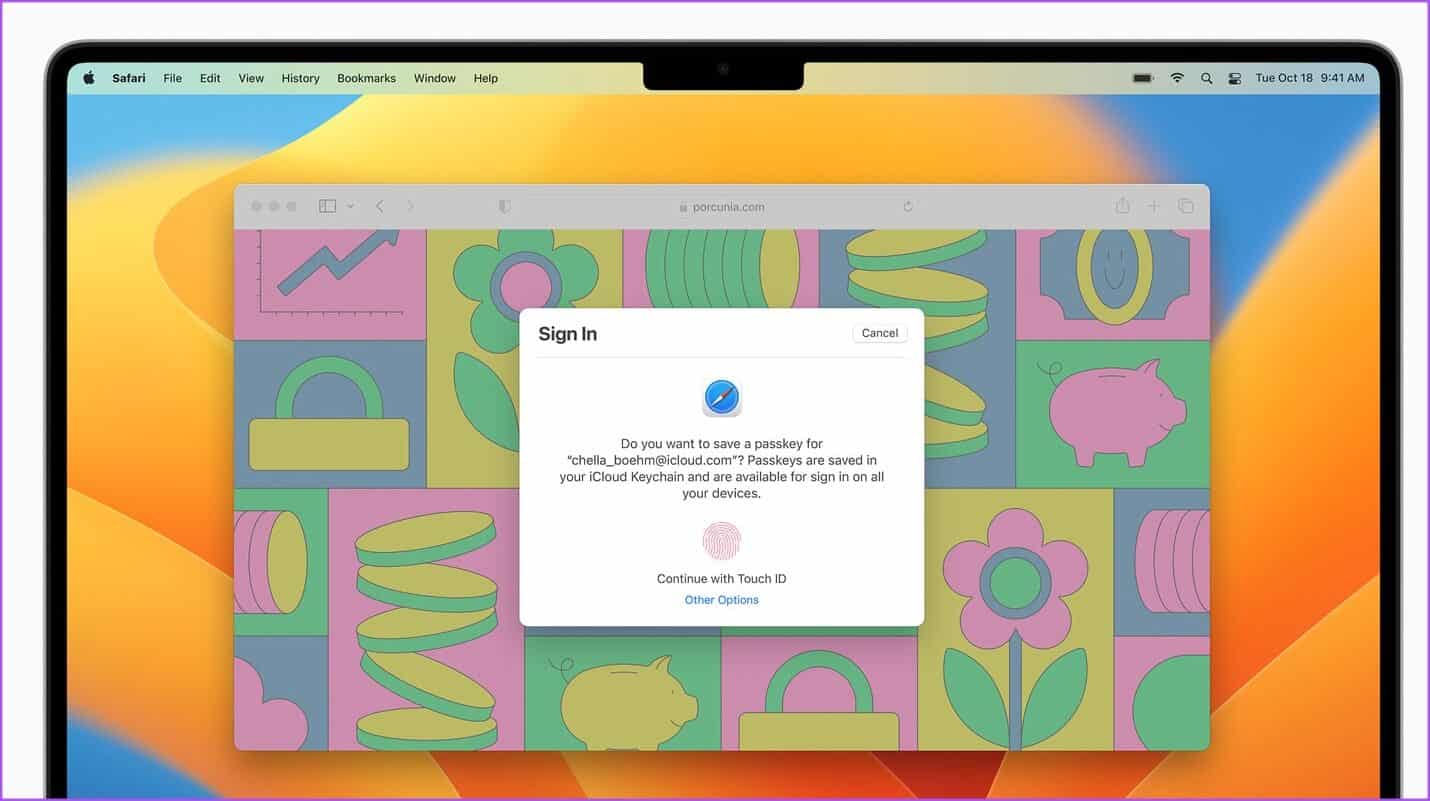Click the passkey prompt message text
This screenshot has width=1430, height=801.
722,468
